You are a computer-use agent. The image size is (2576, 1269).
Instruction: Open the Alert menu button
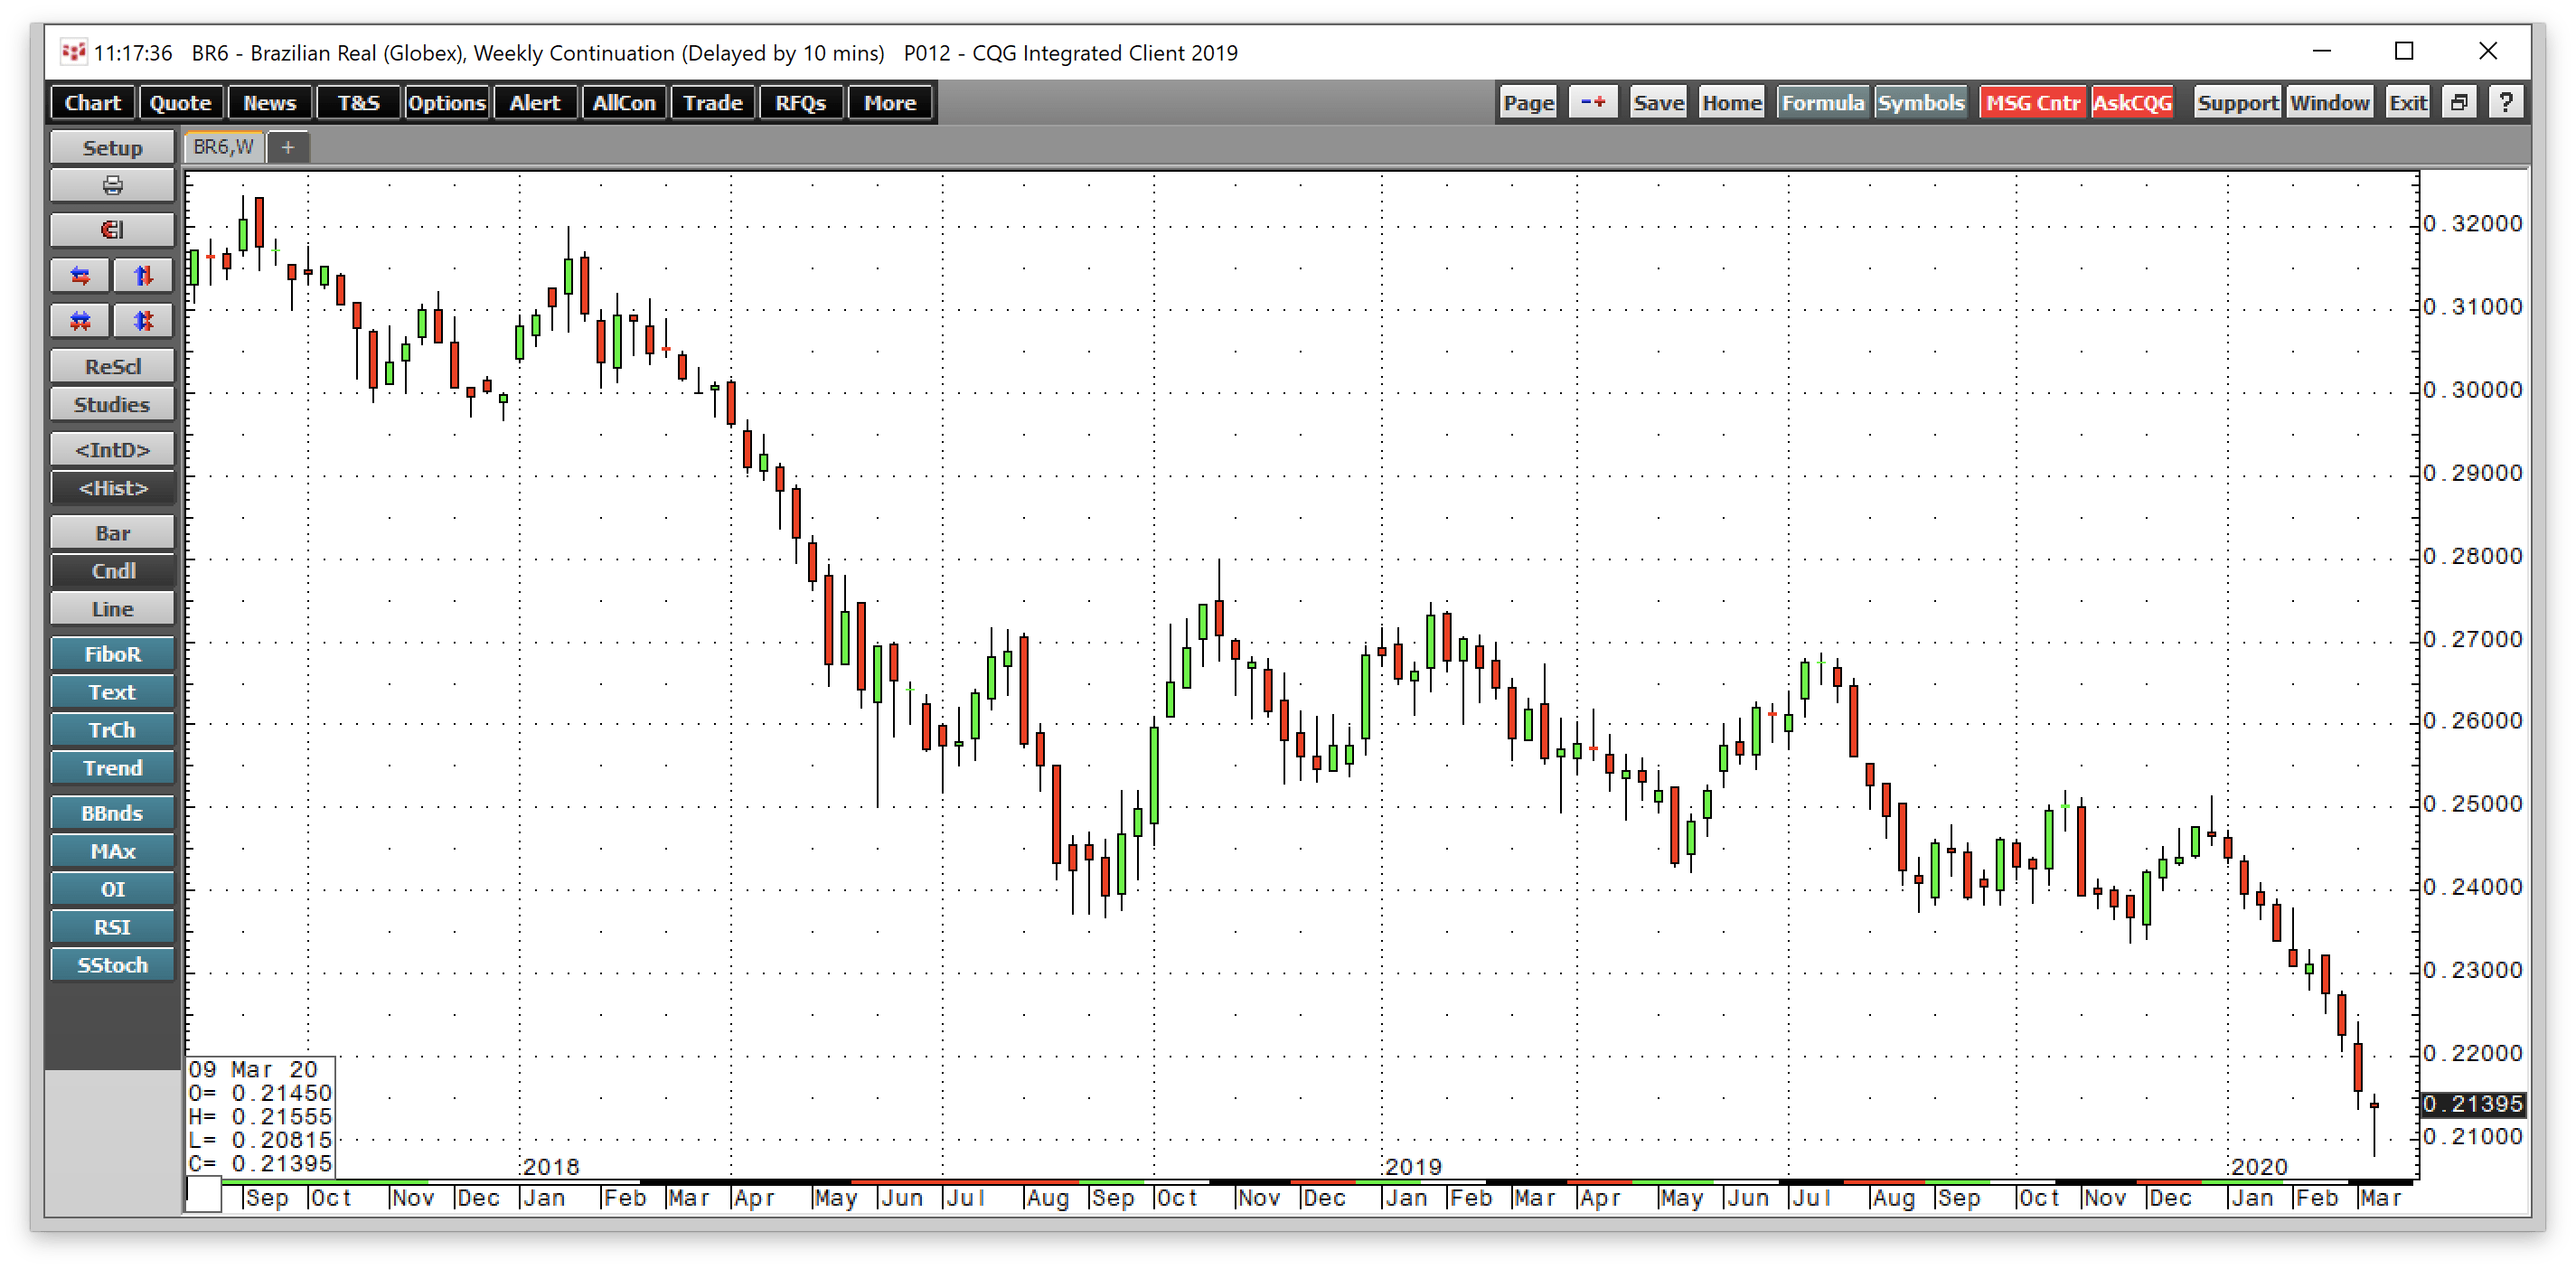click(x=535, y=103)
